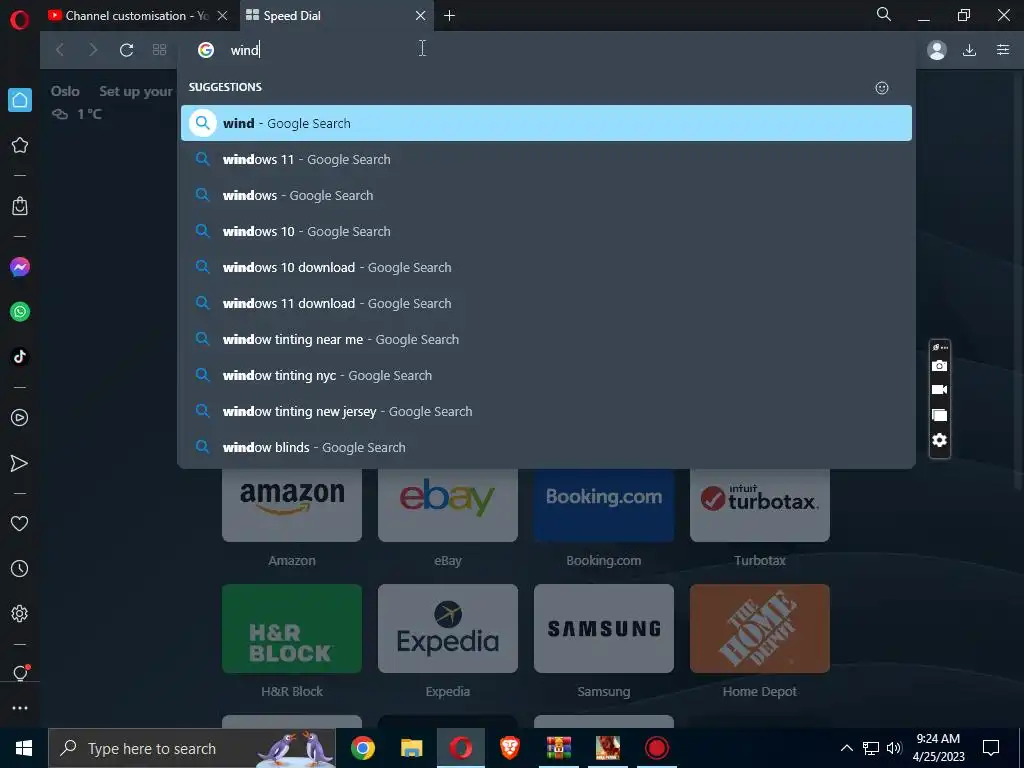Open WinRAR from the taskbar
The image size is (1024, 768).
(558, 748)
